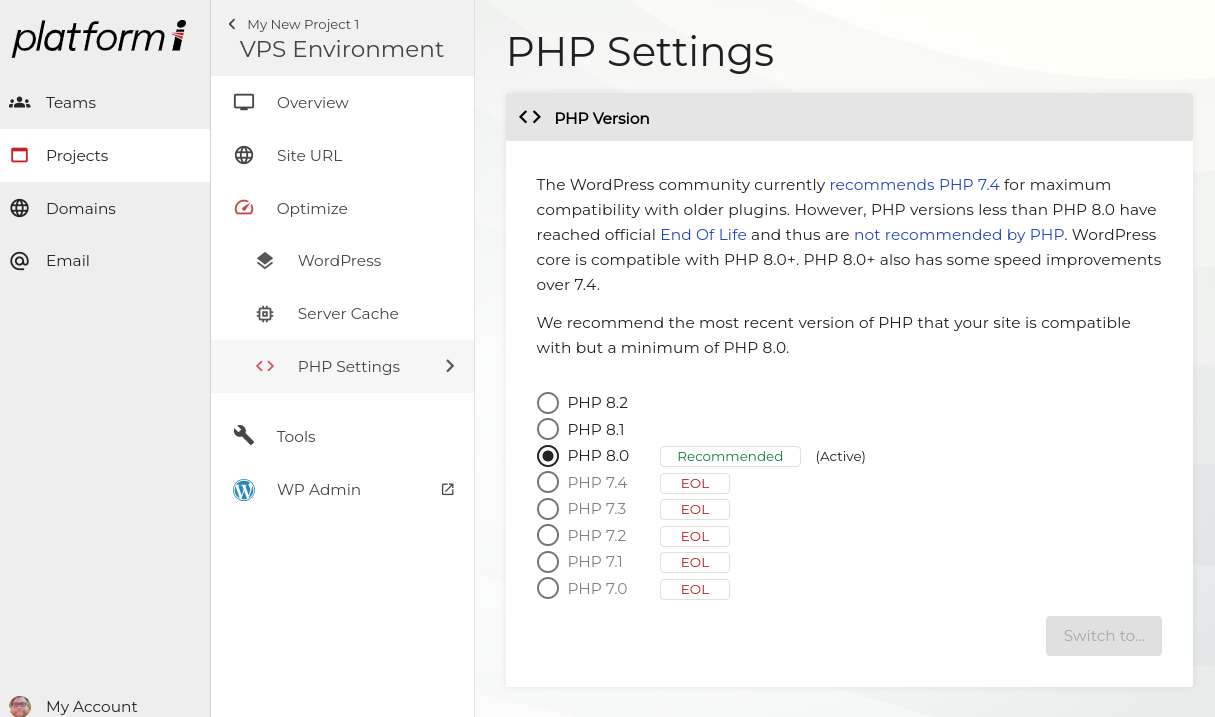
Task: Click the WordPress layers icon
Action: [x=265, y=261]
